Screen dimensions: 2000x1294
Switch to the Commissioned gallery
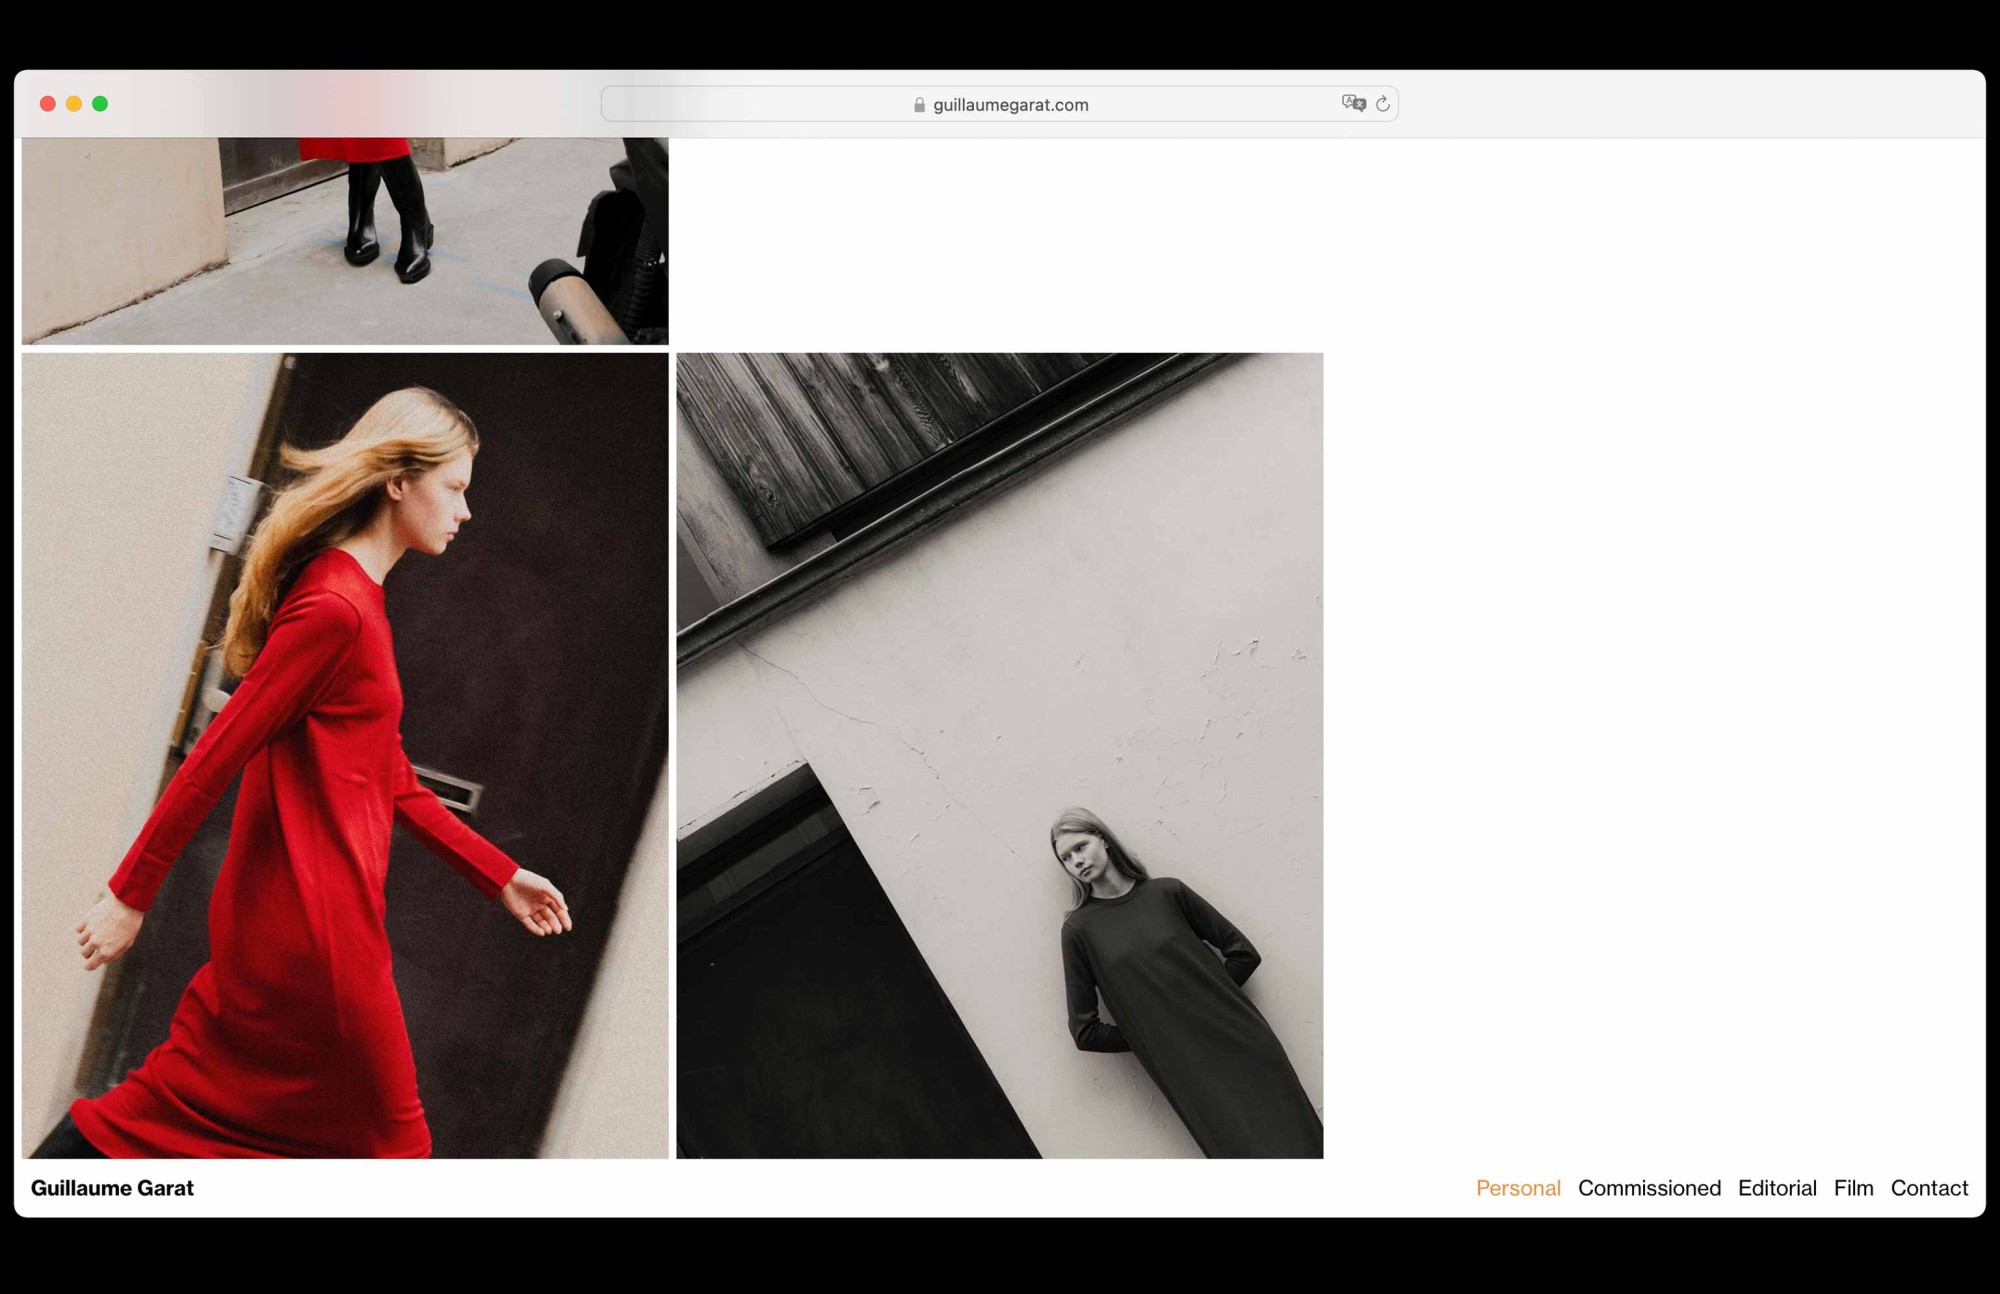click(1649, 1188)
